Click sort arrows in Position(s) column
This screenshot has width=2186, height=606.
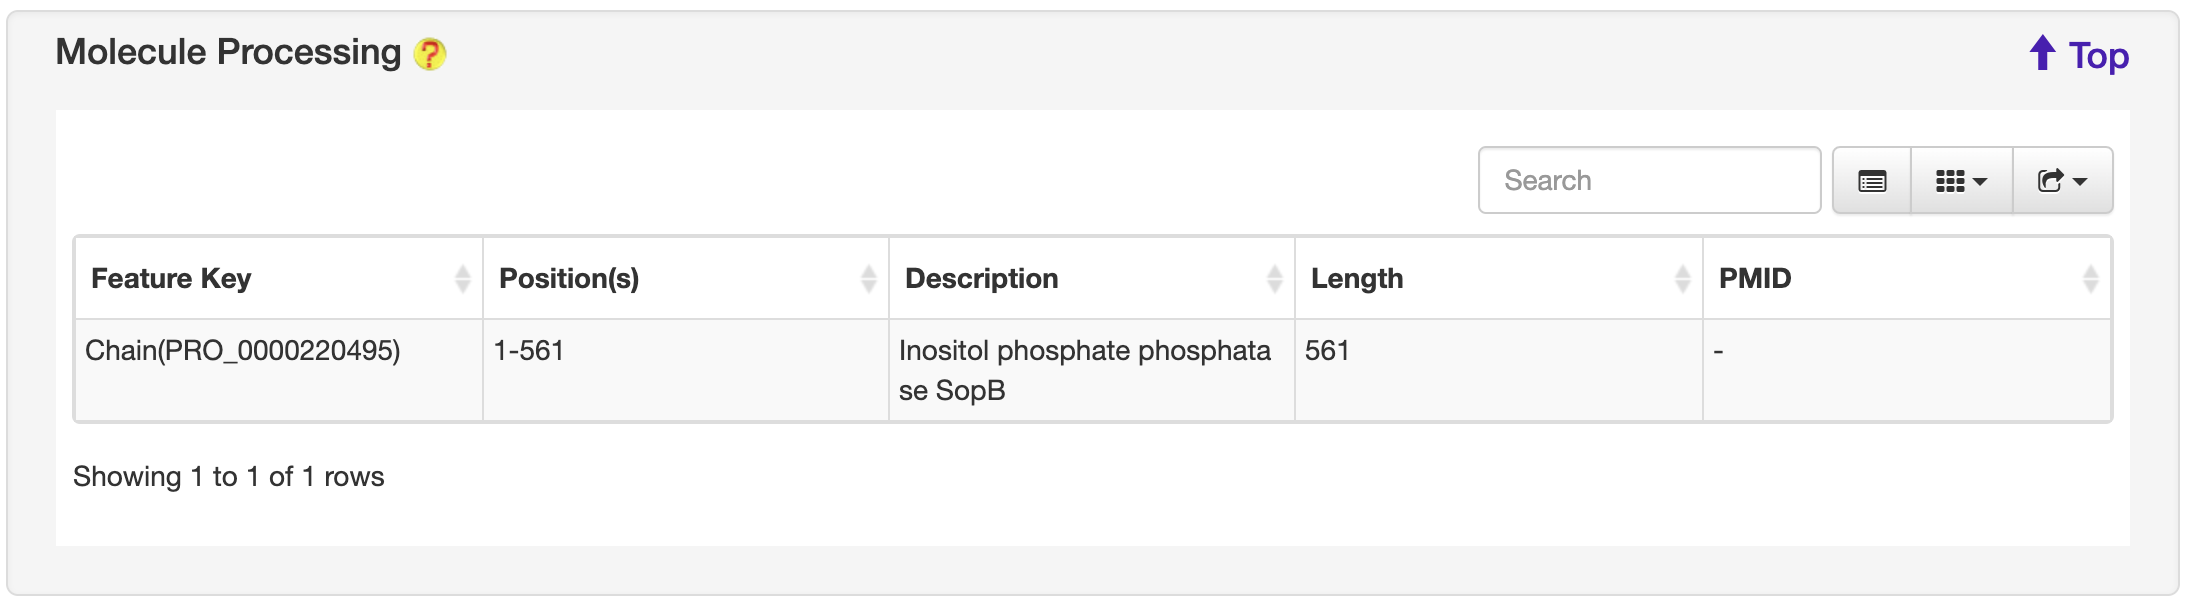[x=868, y=279]
